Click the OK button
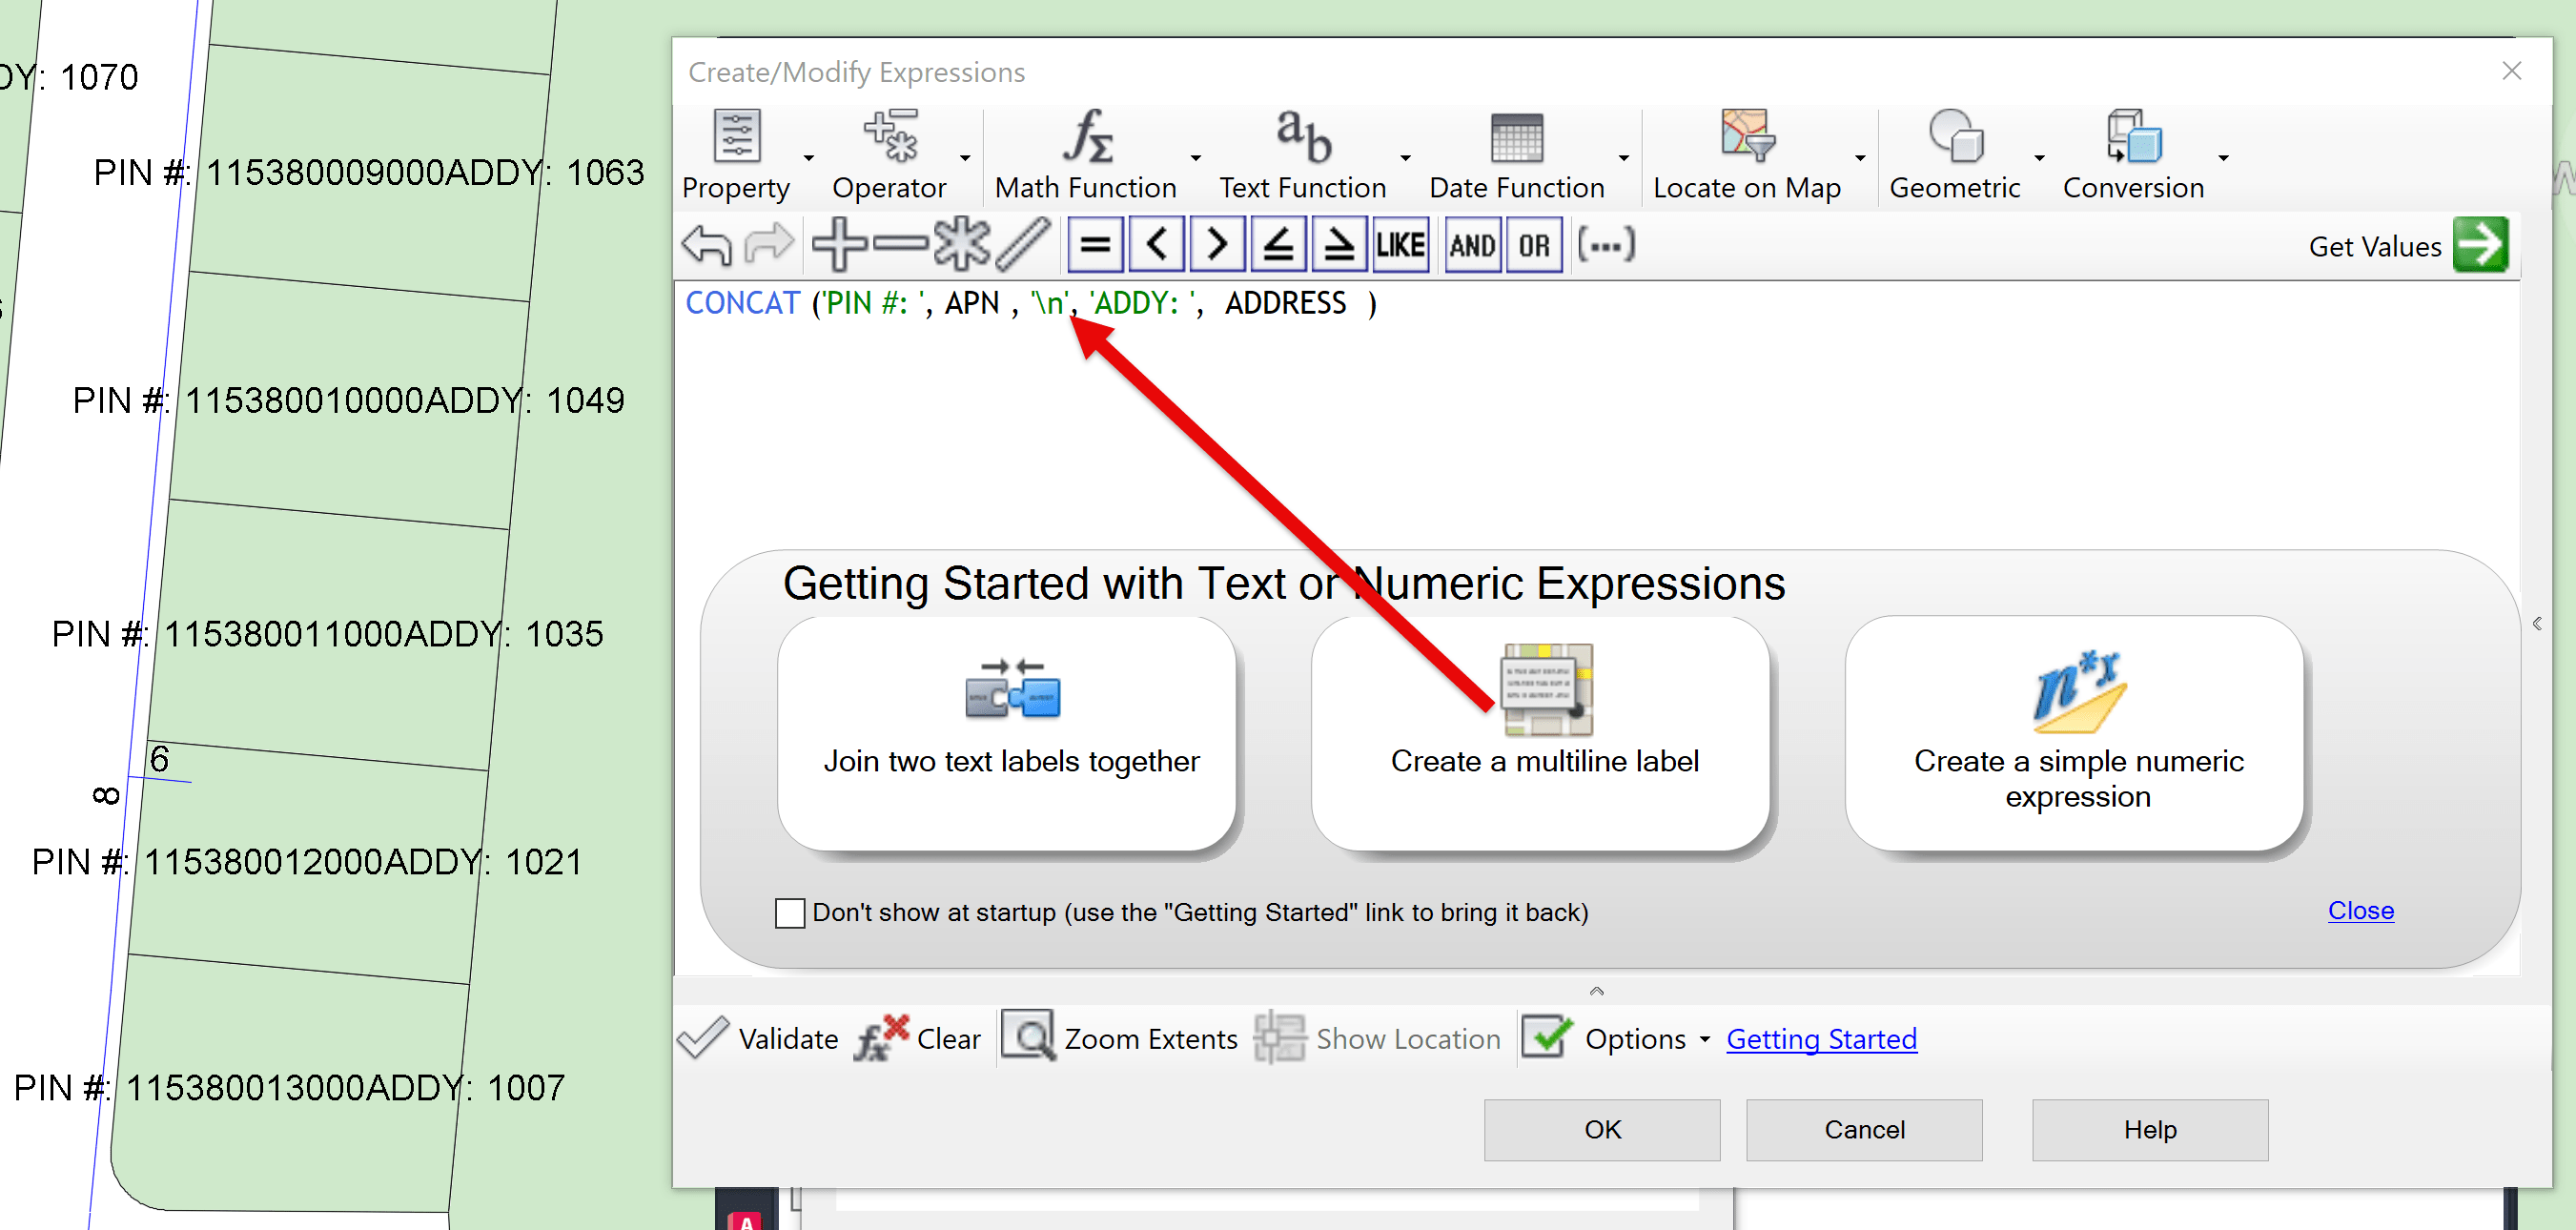The width and height of the screenshot is (2576, 1230). [1601, 1130]
